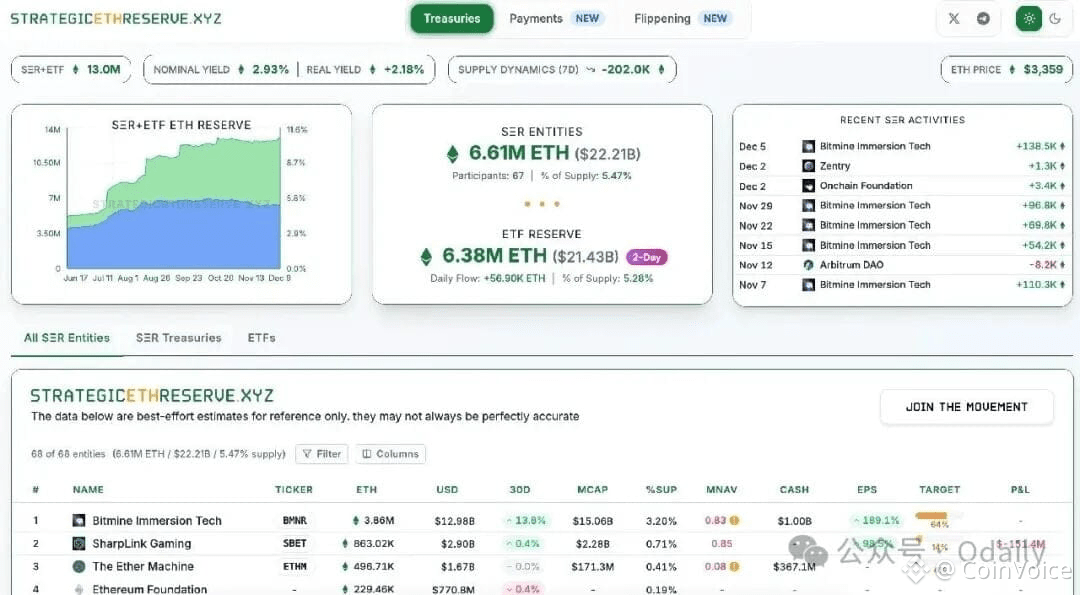The width and height of the screenshot is (1080, 595).
Task: Click Onchain Foundation icon in activities
Action: point(809,186)
